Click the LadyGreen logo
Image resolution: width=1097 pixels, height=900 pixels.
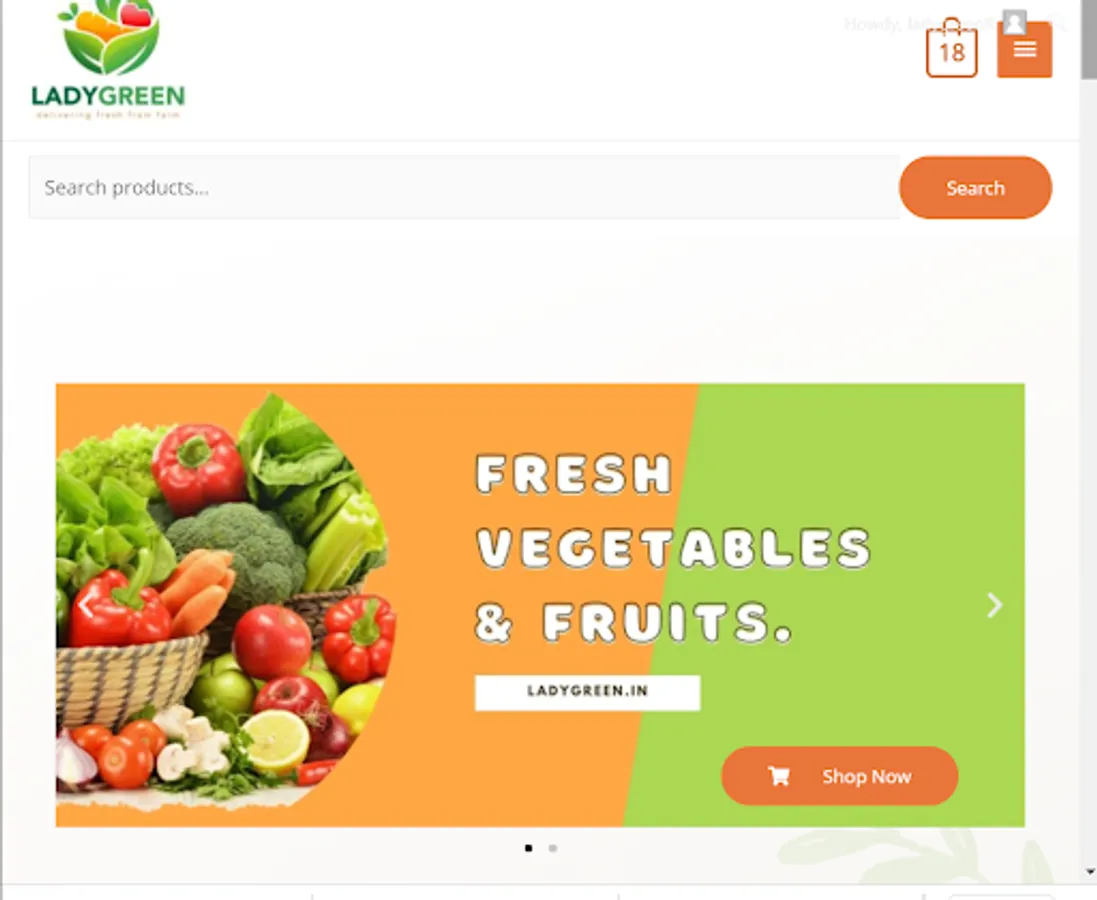click(x=108, y=60)
